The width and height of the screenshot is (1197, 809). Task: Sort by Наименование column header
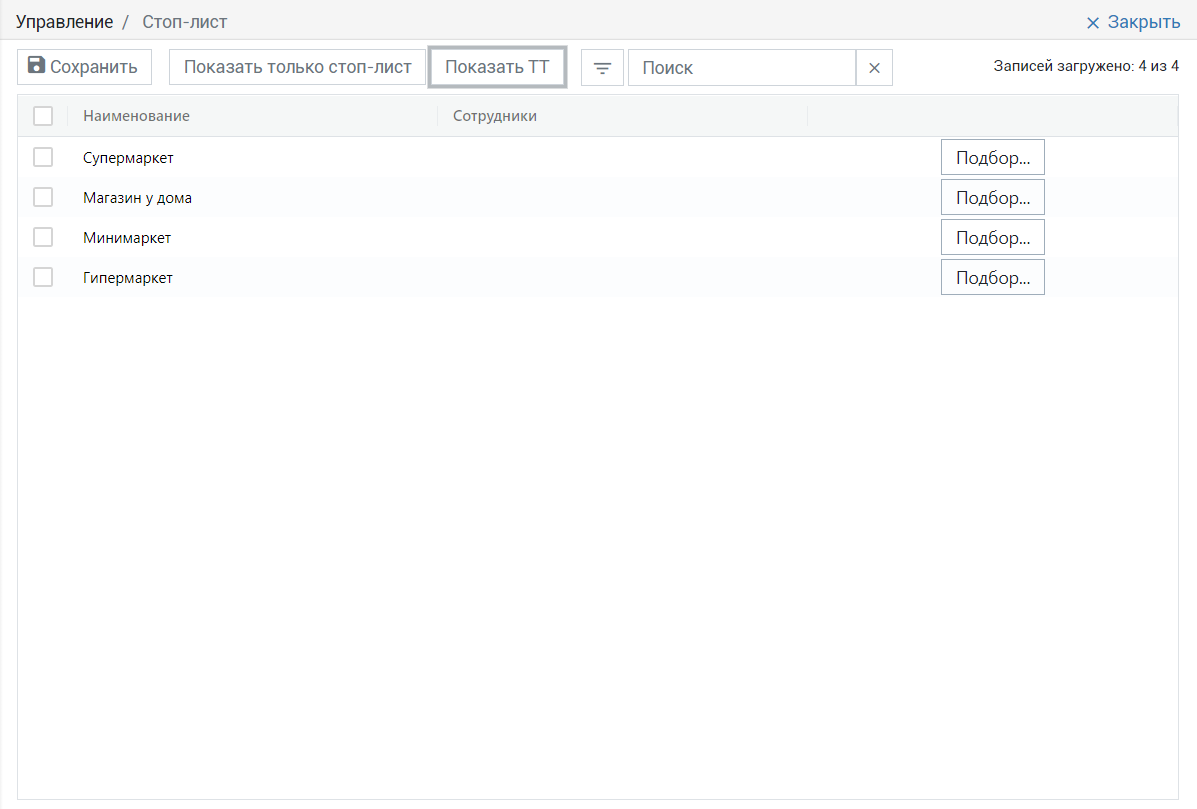click(136, 116)
